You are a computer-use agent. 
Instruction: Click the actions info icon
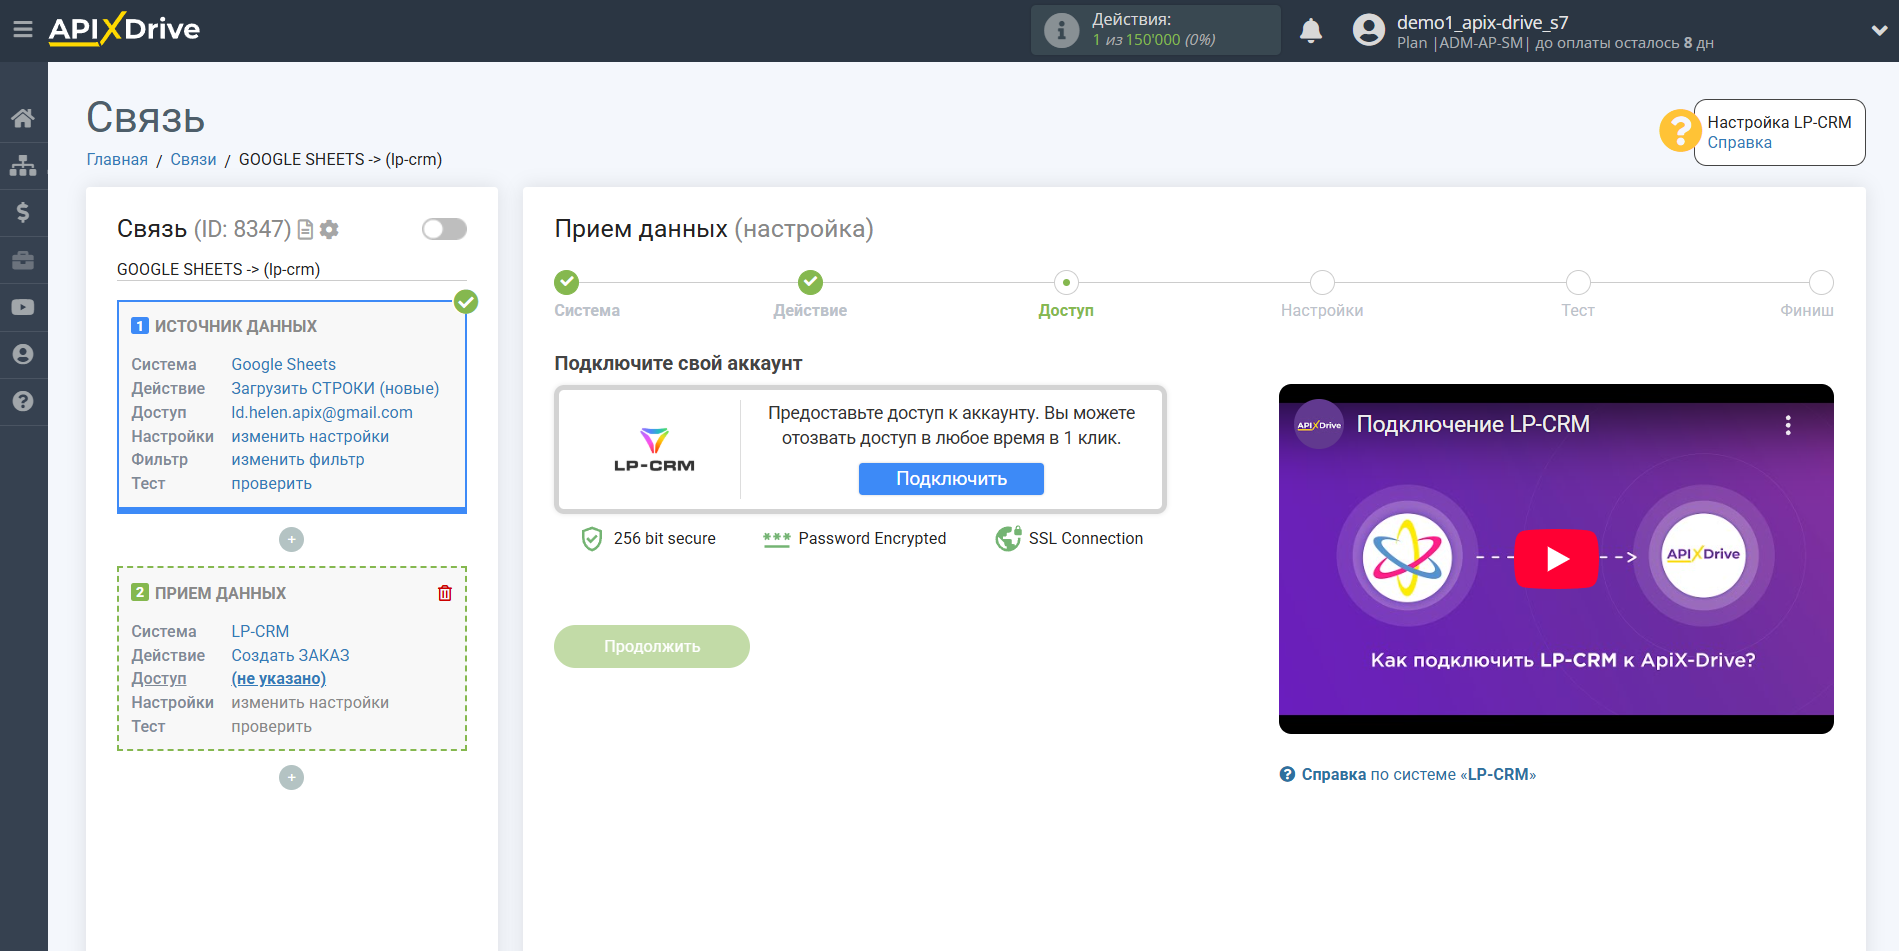coord(1061,30)
